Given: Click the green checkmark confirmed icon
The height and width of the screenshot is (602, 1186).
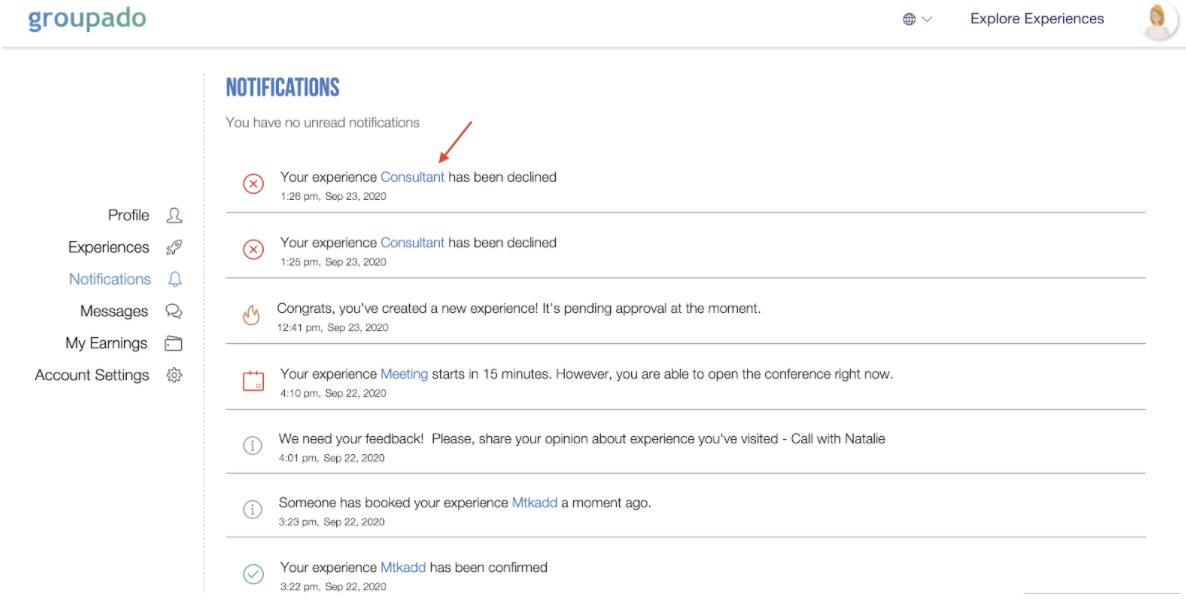Looking at the screenshot, I should point(253,574).
